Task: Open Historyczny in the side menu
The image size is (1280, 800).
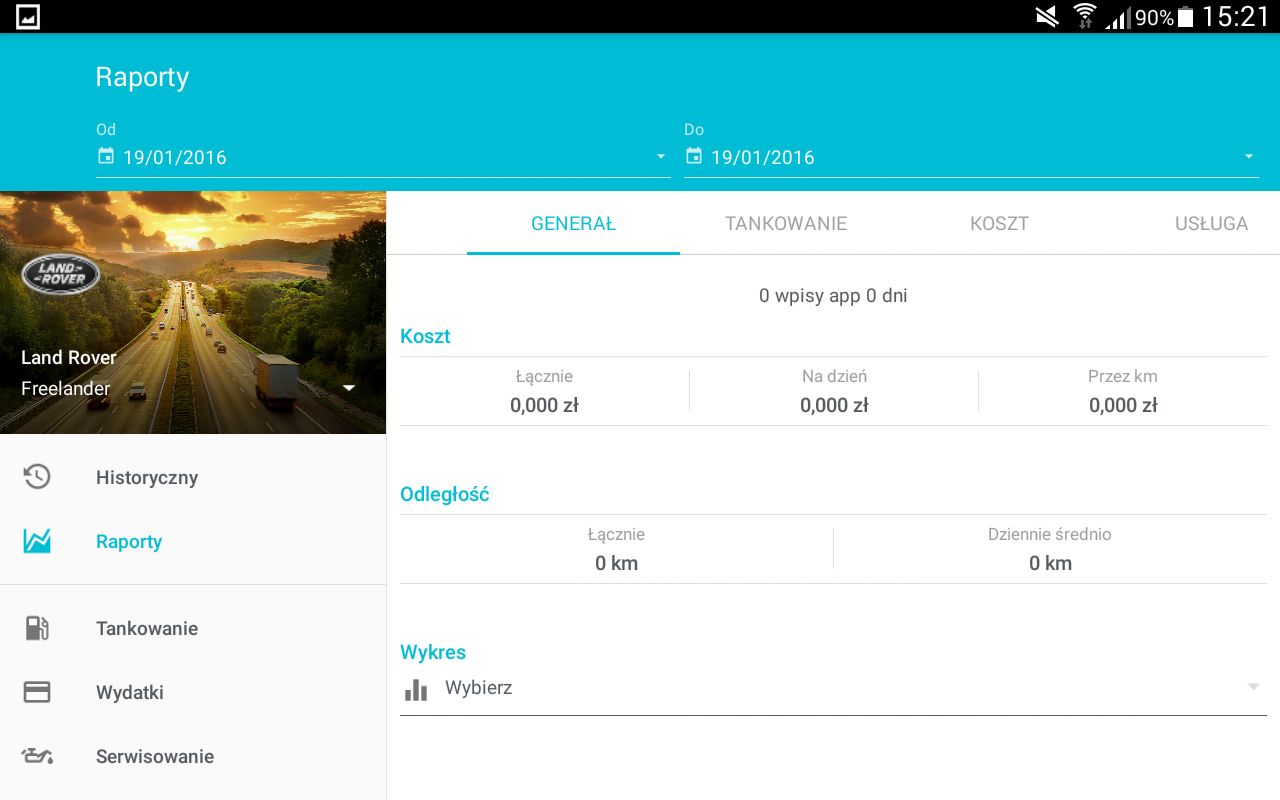Action: click(193, 477)
